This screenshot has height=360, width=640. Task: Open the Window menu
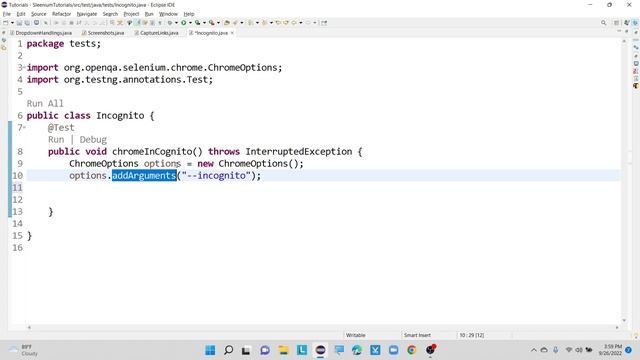[x=168, y=14]
